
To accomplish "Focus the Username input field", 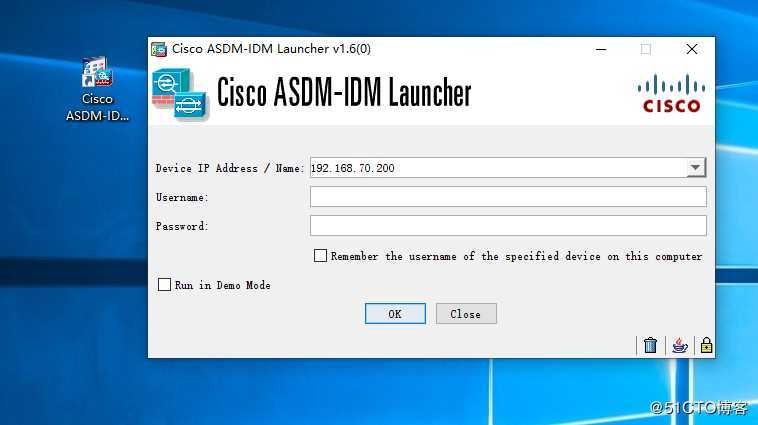I will coord(508,197).
